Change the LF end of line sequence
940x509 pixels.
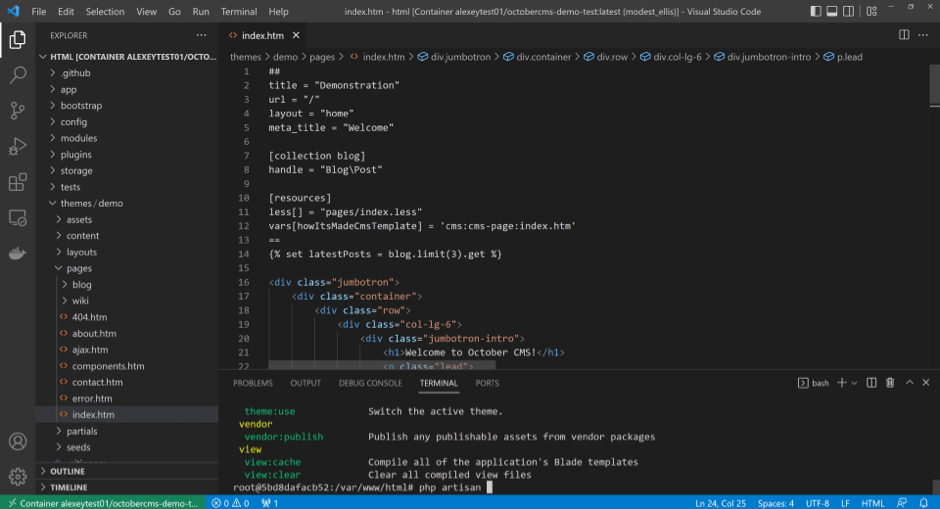coord(845,503)
